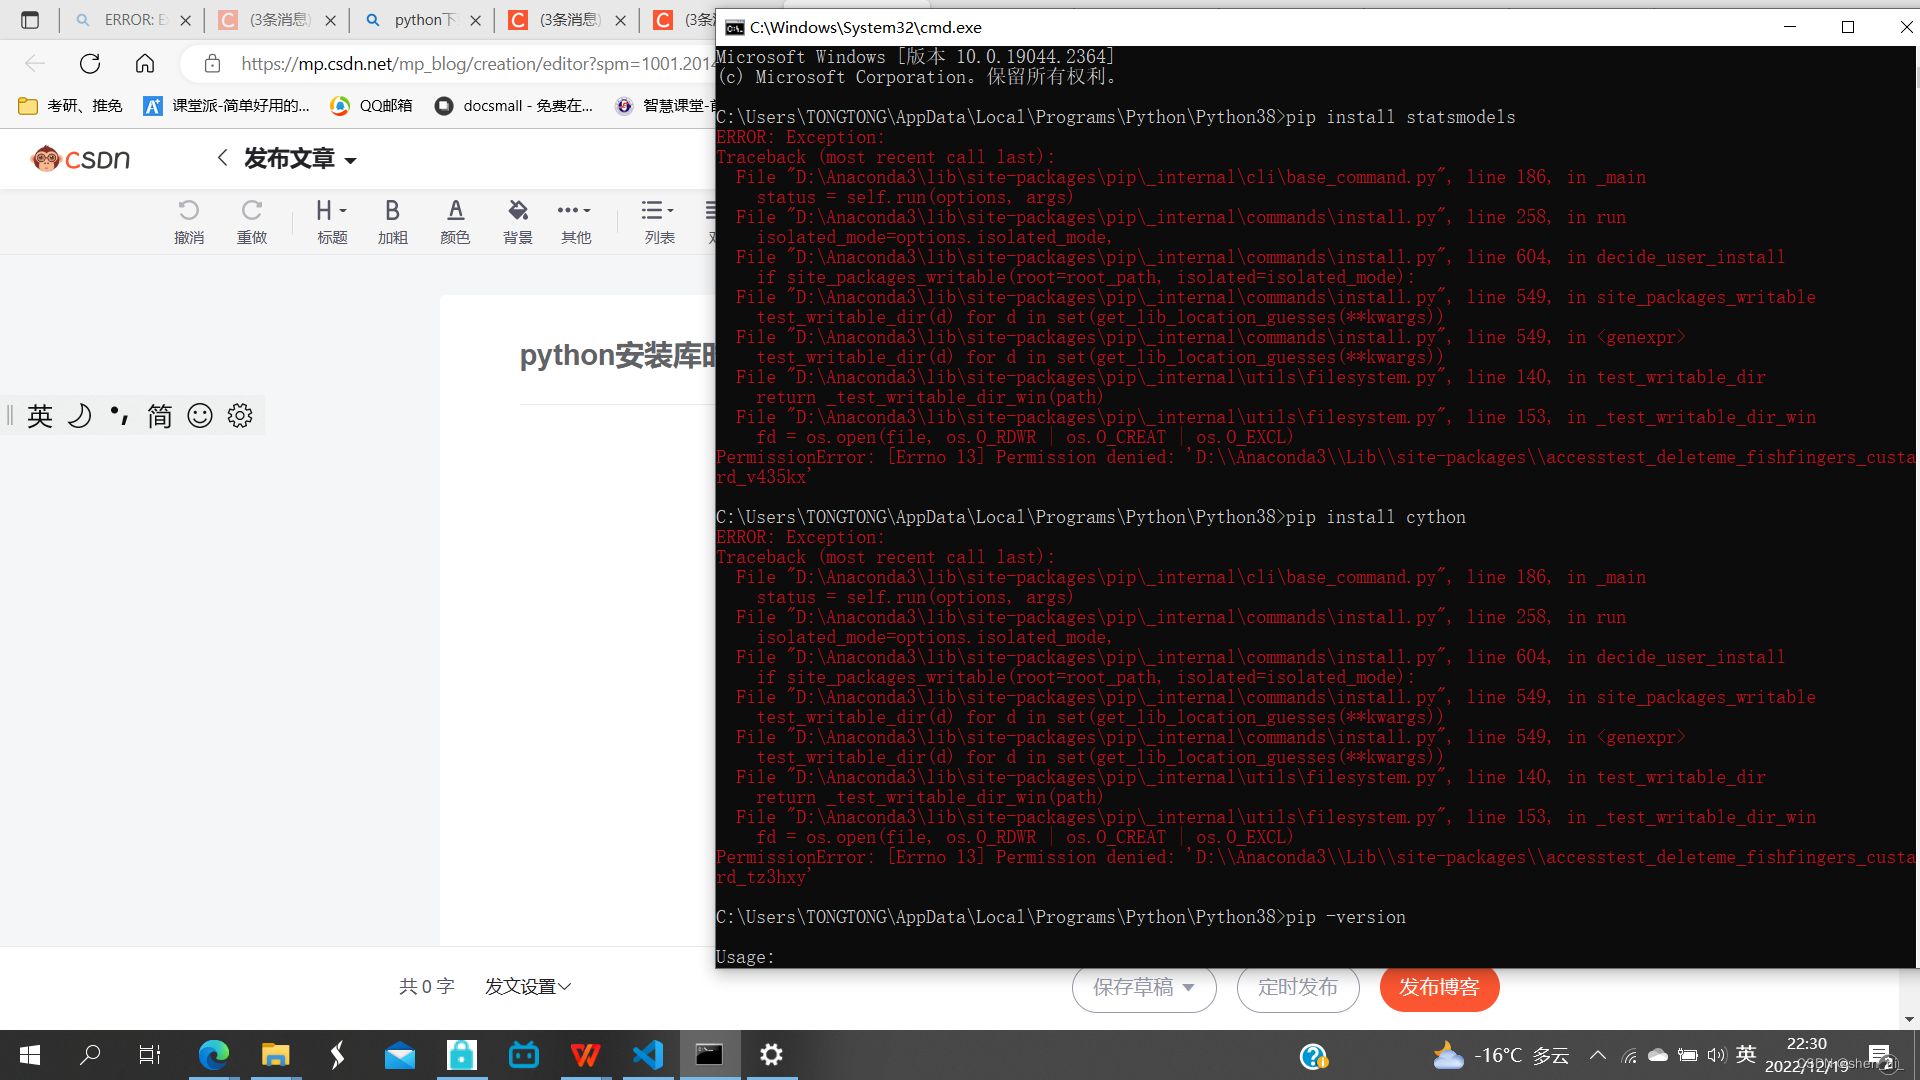Toggle the IME English/Chinese (英) mode
1920x1080 pixels.
(40, 416)
